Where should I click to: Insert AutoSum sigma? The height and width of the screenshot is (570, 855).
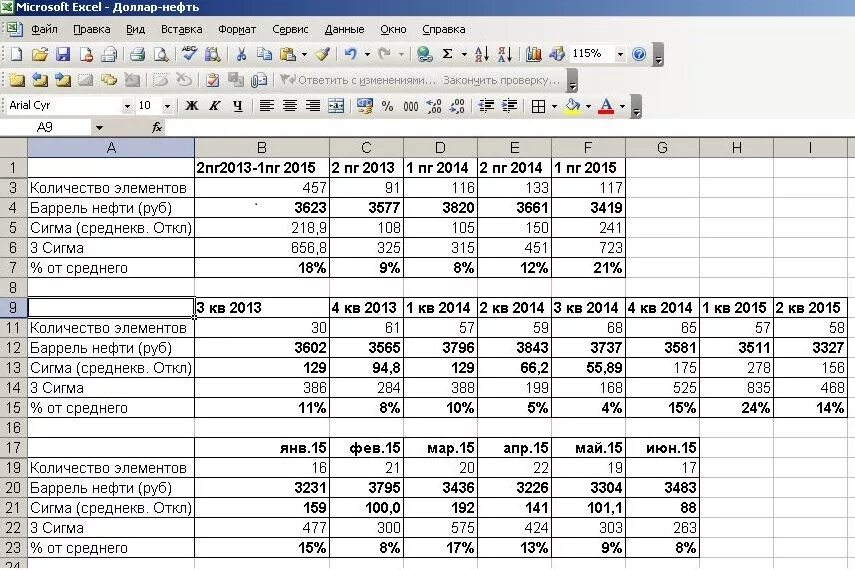click(x=448, y=54)
